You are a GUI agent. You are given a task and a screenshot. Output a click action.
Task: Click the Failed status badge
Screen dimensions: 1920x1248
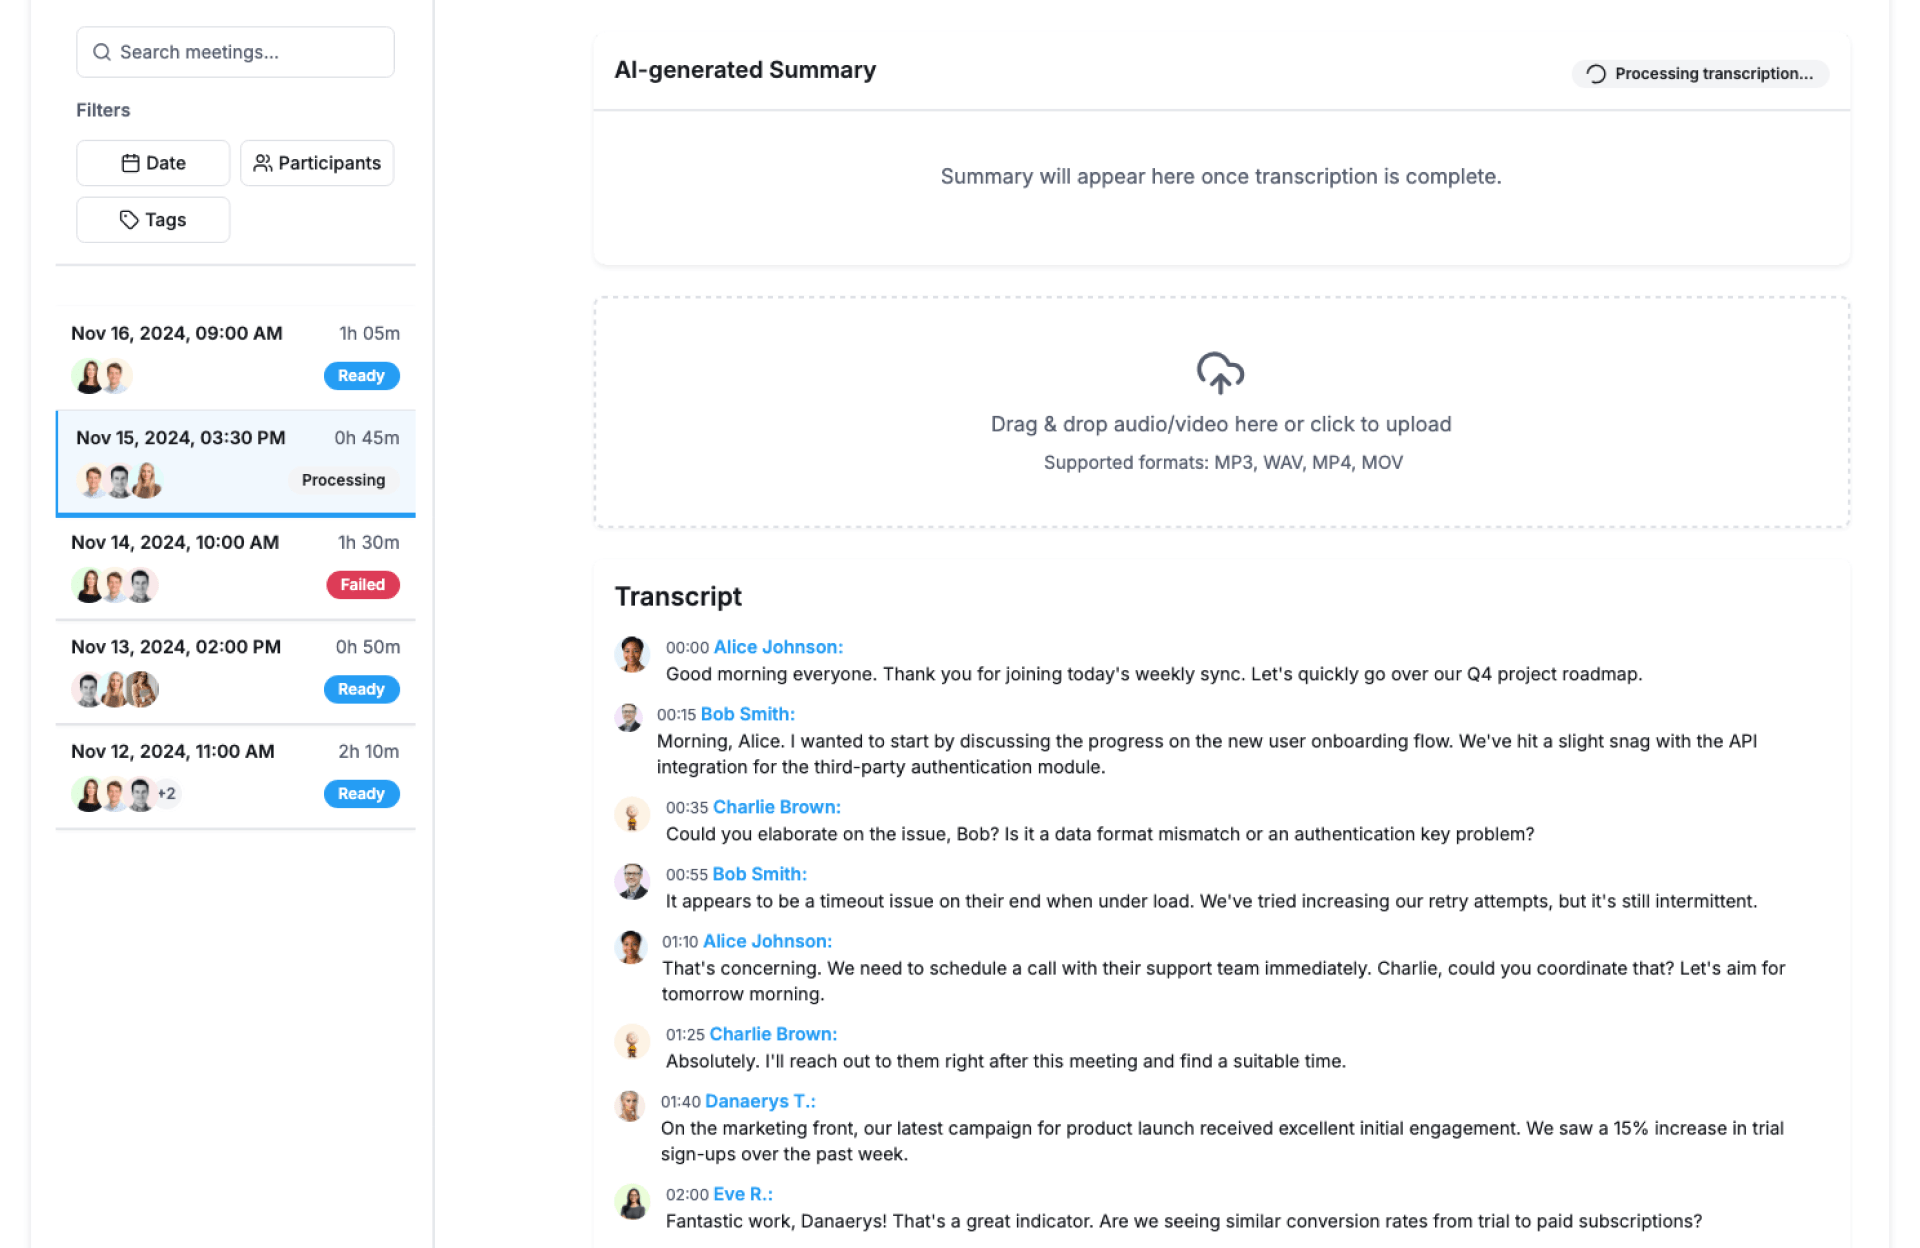click(x=362, y=585)
